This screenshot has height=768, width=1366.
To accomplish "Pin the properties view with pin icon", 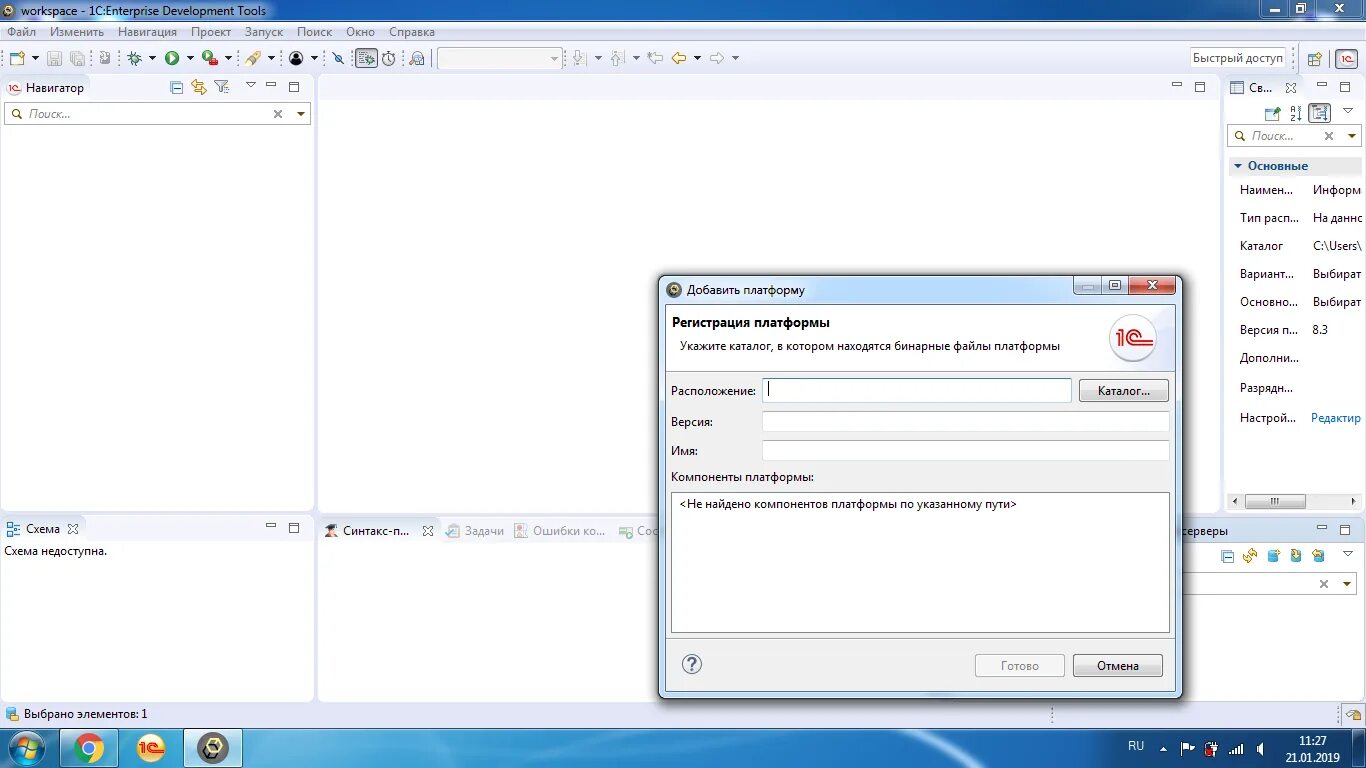I will [1273, 113].
